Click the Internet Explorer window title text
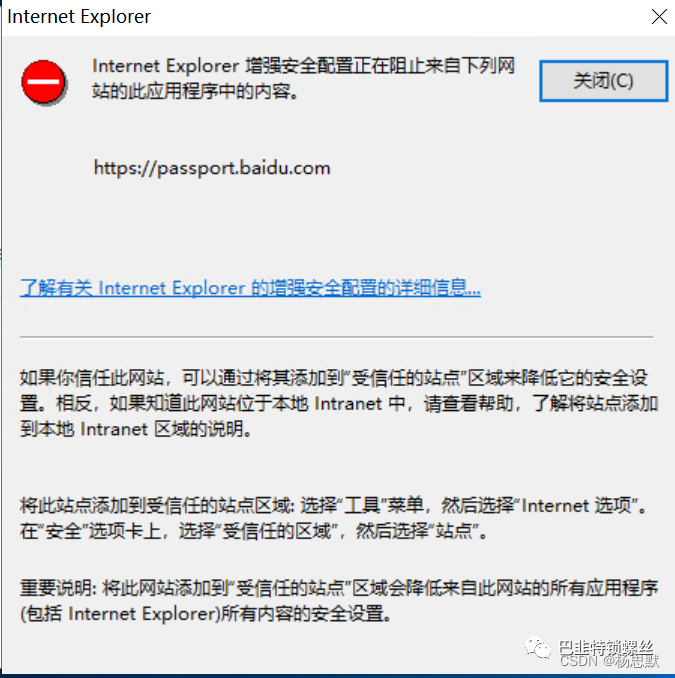This screenshot has height=678, width=675. (x=79, y=17)
